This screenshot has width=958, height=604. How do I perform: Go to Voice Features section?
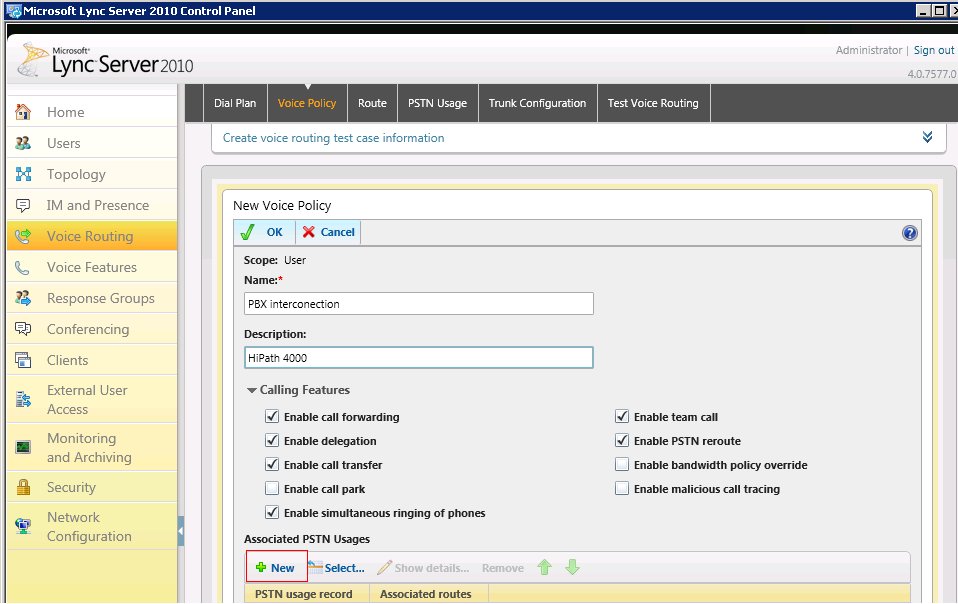click(92, 267)
